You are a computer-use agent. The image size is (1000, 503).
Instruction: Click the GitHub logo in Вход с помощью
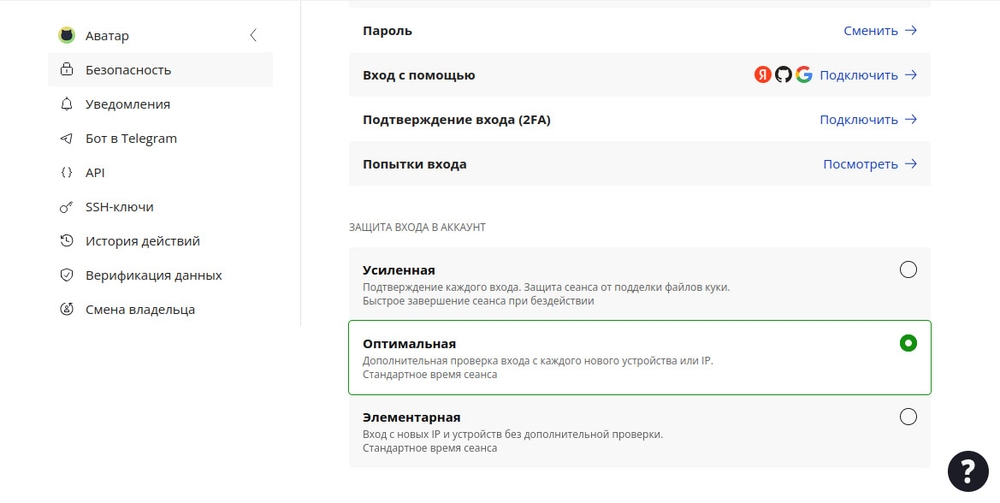click(783, 75)
